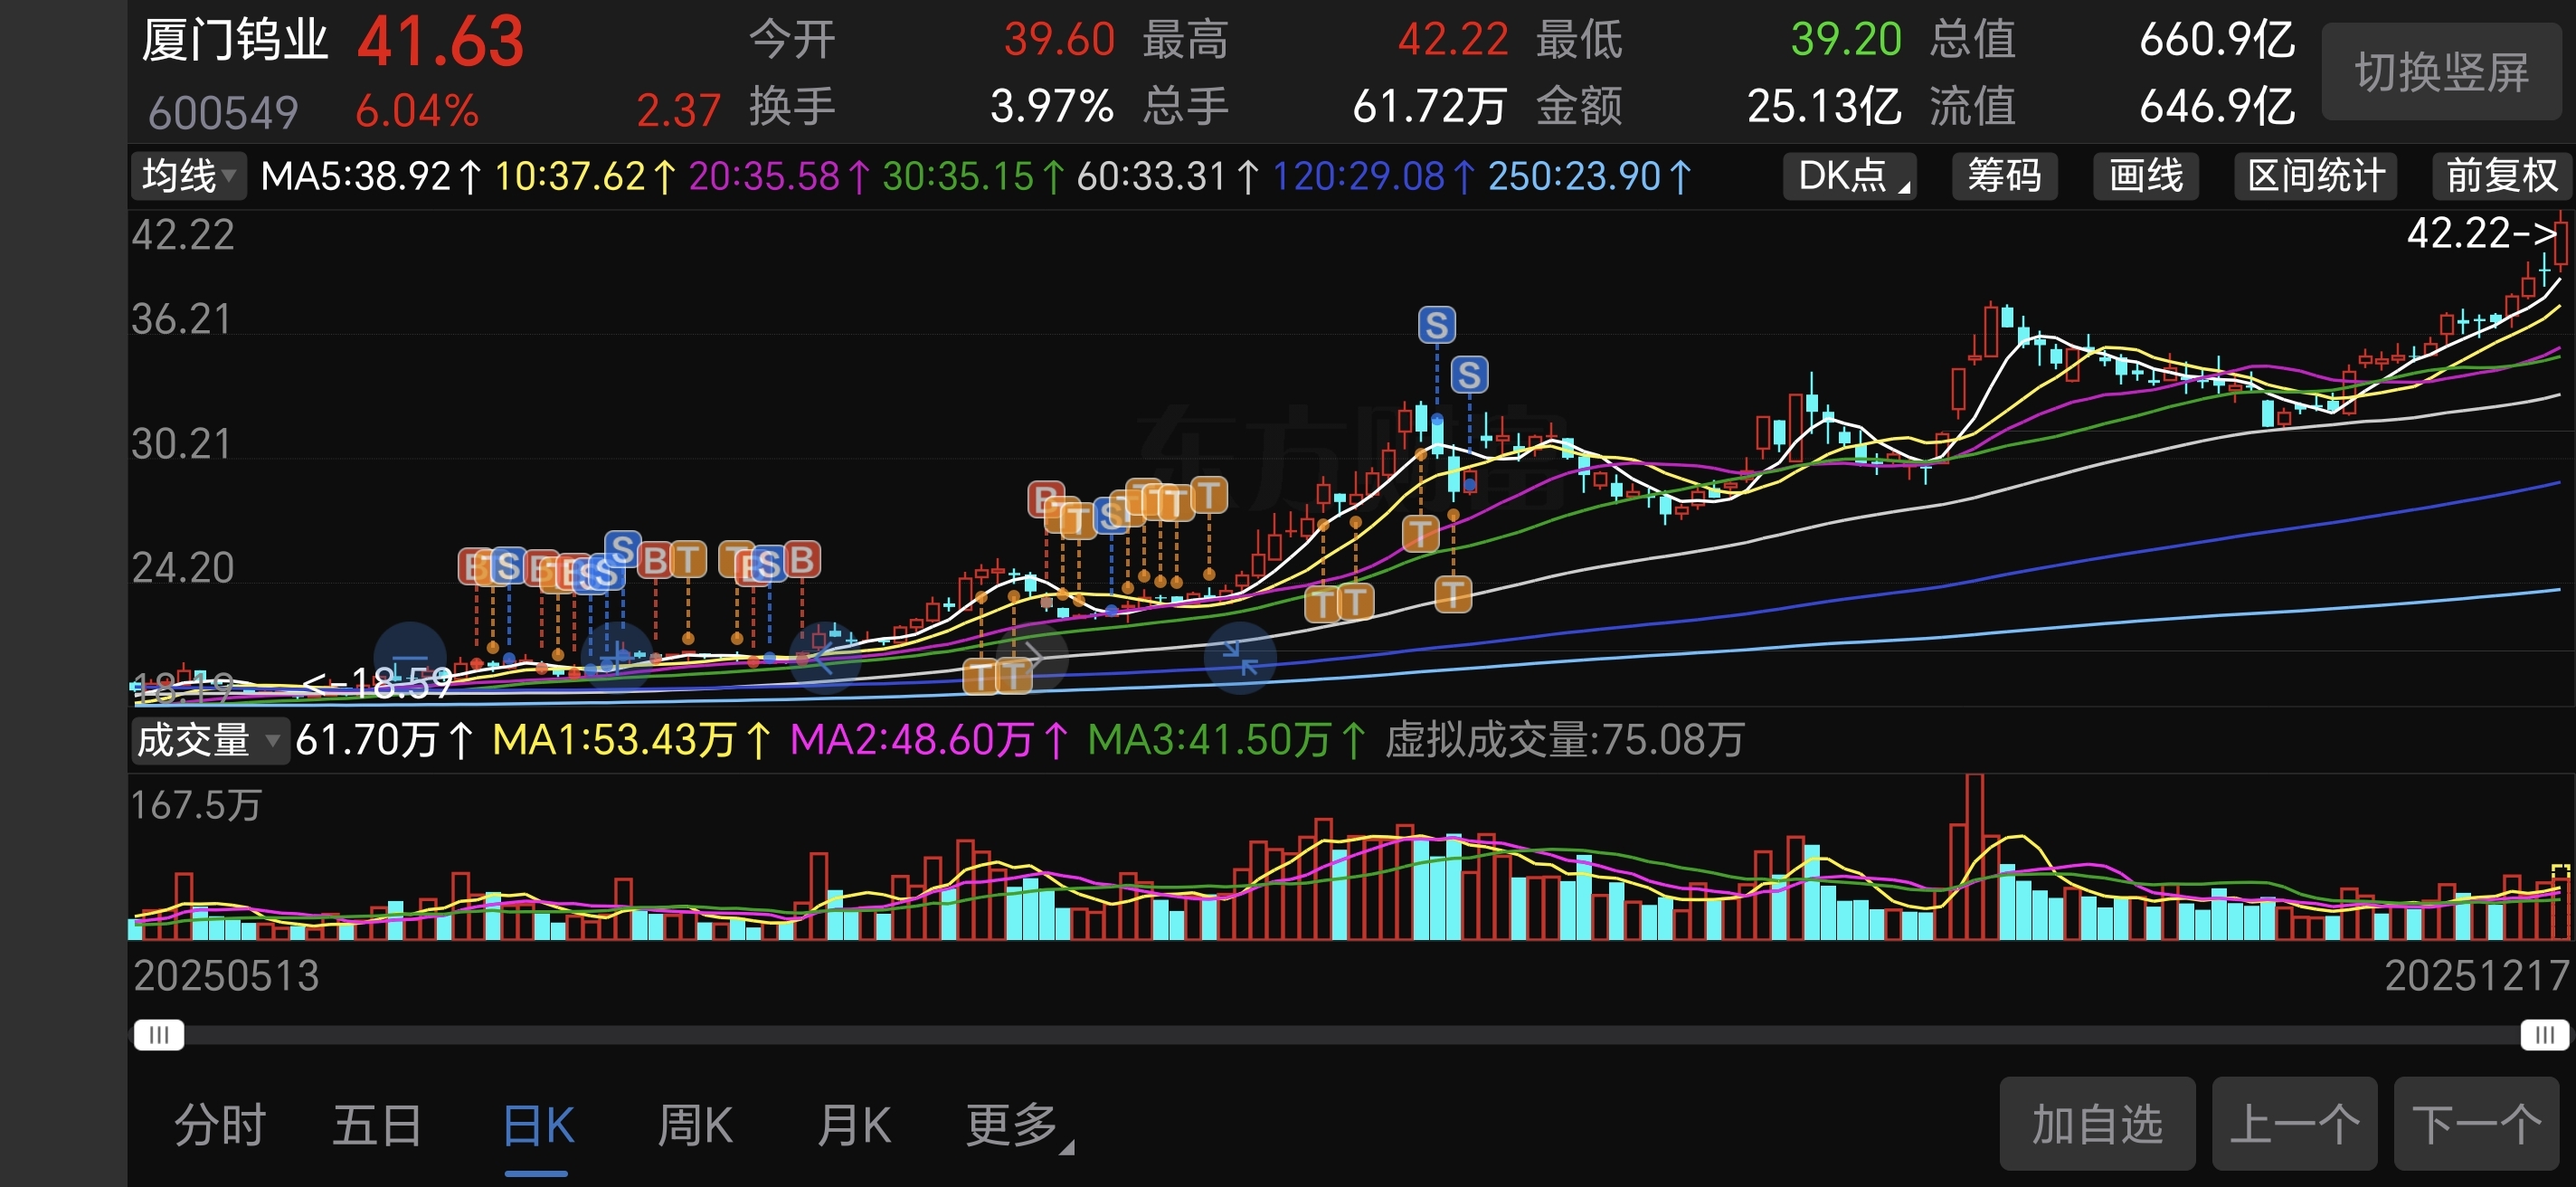Select the second-highest blue S marker
Screen dimensions: 2576x1187
[x=1468, y=375]
